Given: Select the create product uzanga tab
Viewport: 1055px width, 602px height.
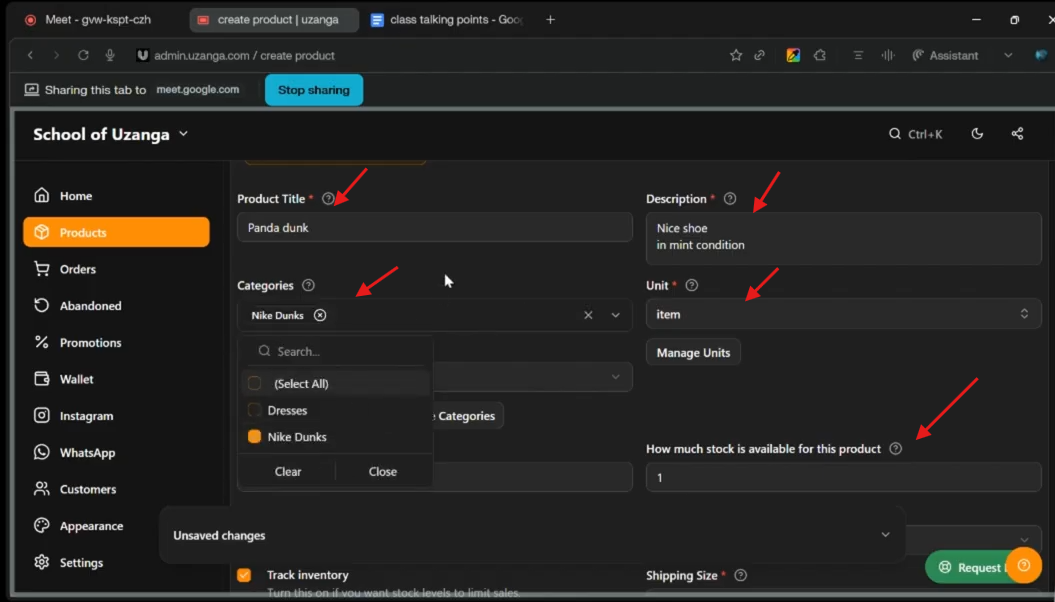Looking at the screenshot, I should click(273, 20).
